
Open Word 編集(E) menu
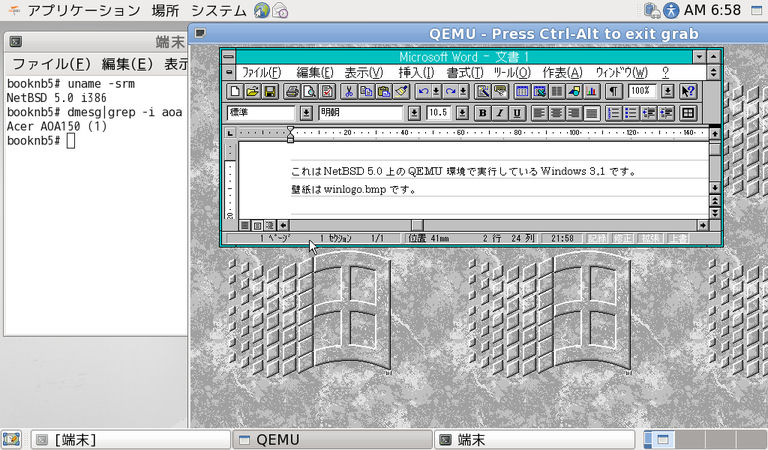coord(314,73)
